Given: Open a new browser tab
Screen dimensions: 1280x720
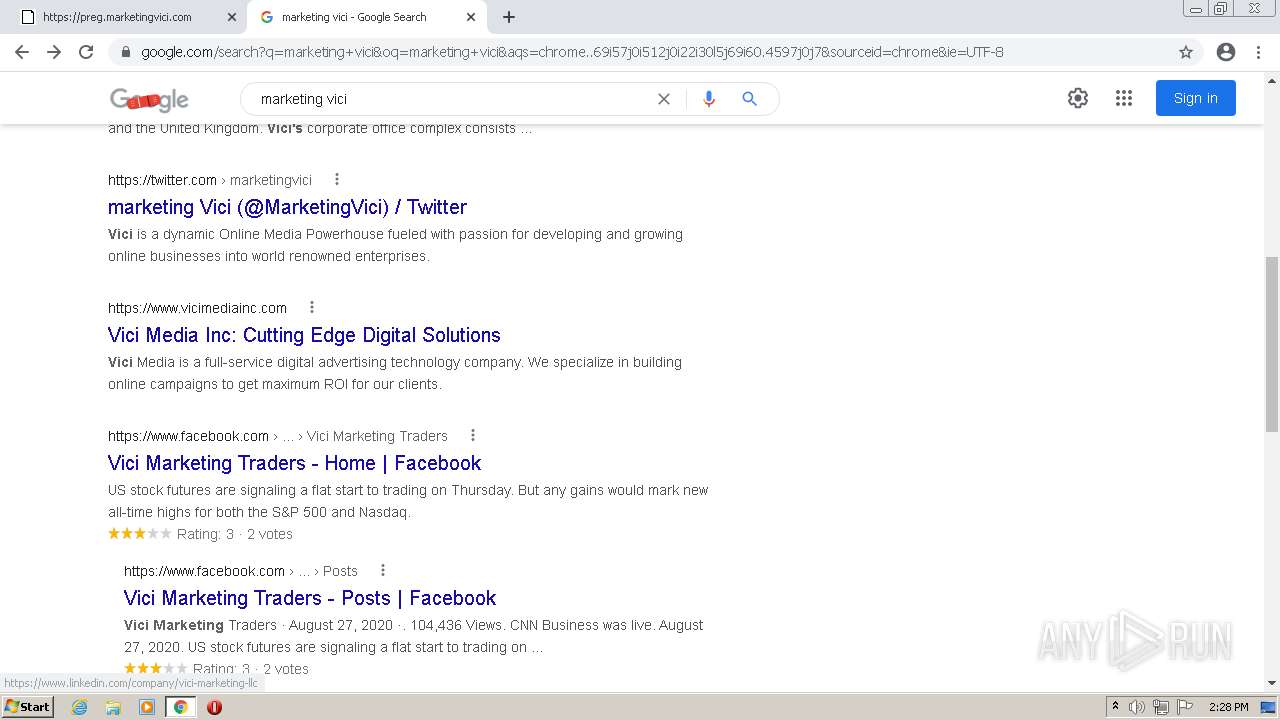Looking at the screenshot, I should pos(509,17).
